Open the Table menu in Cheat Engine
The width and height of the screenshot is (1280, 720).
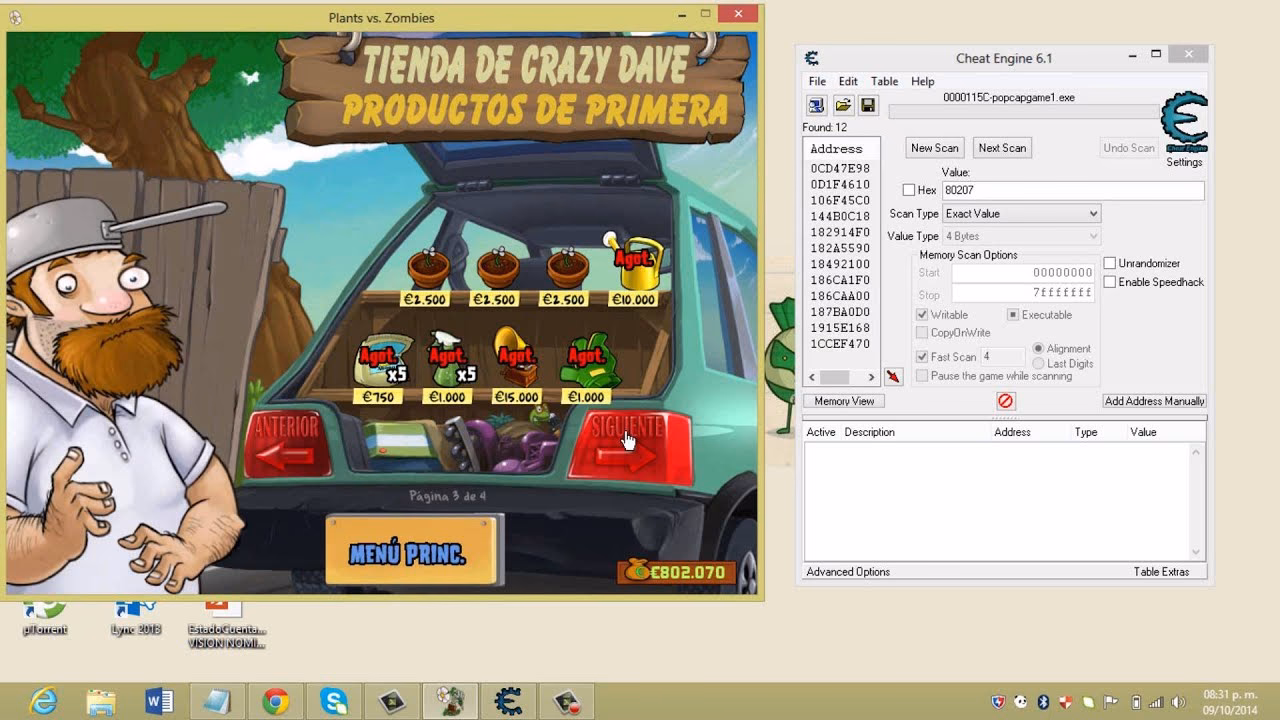click(x=884, y=82)
